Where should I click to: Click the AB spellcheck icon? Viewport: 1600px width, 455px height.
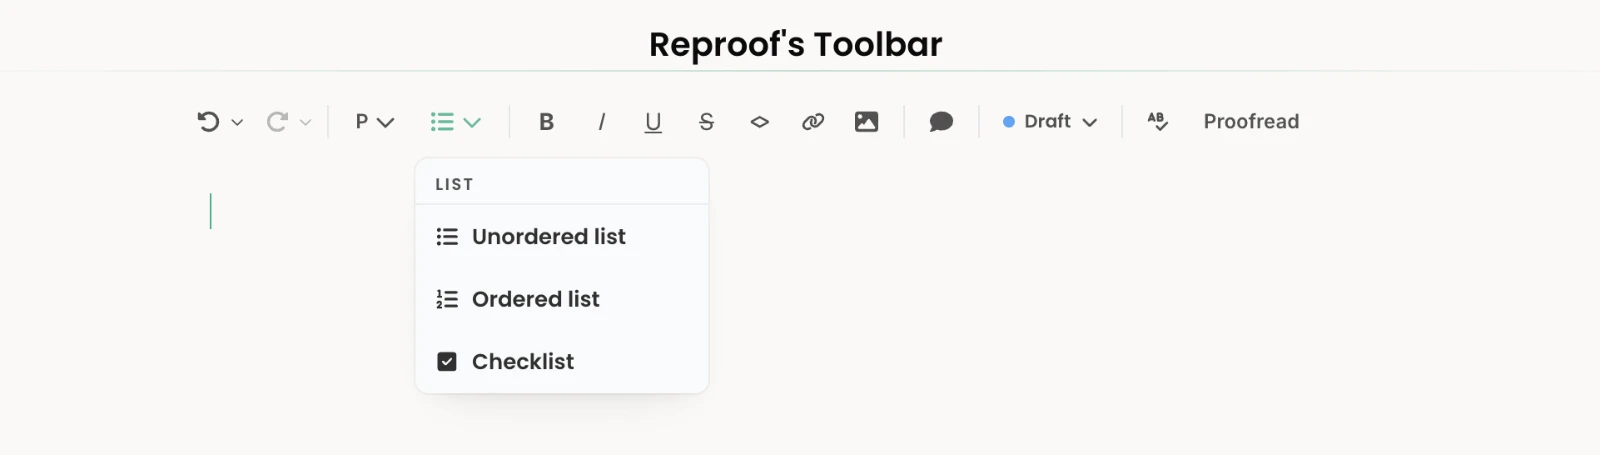(x=1158, y=122)
